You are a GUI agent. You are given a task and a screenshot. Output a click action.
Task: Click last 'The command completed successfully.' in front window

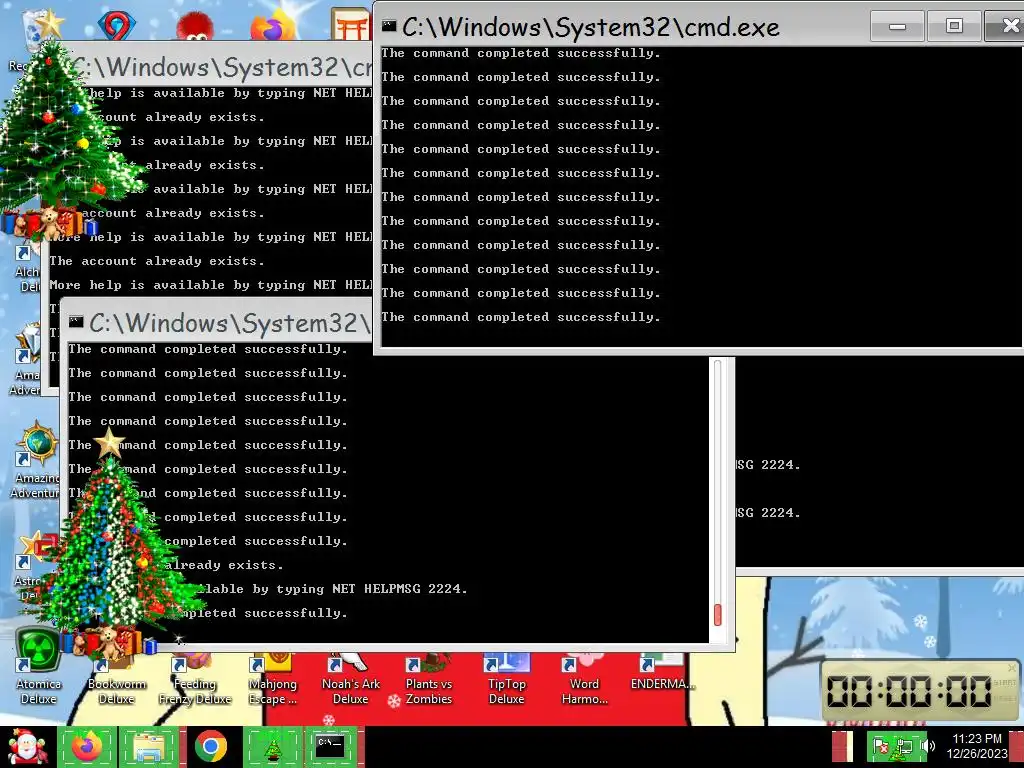click(520, 317)
